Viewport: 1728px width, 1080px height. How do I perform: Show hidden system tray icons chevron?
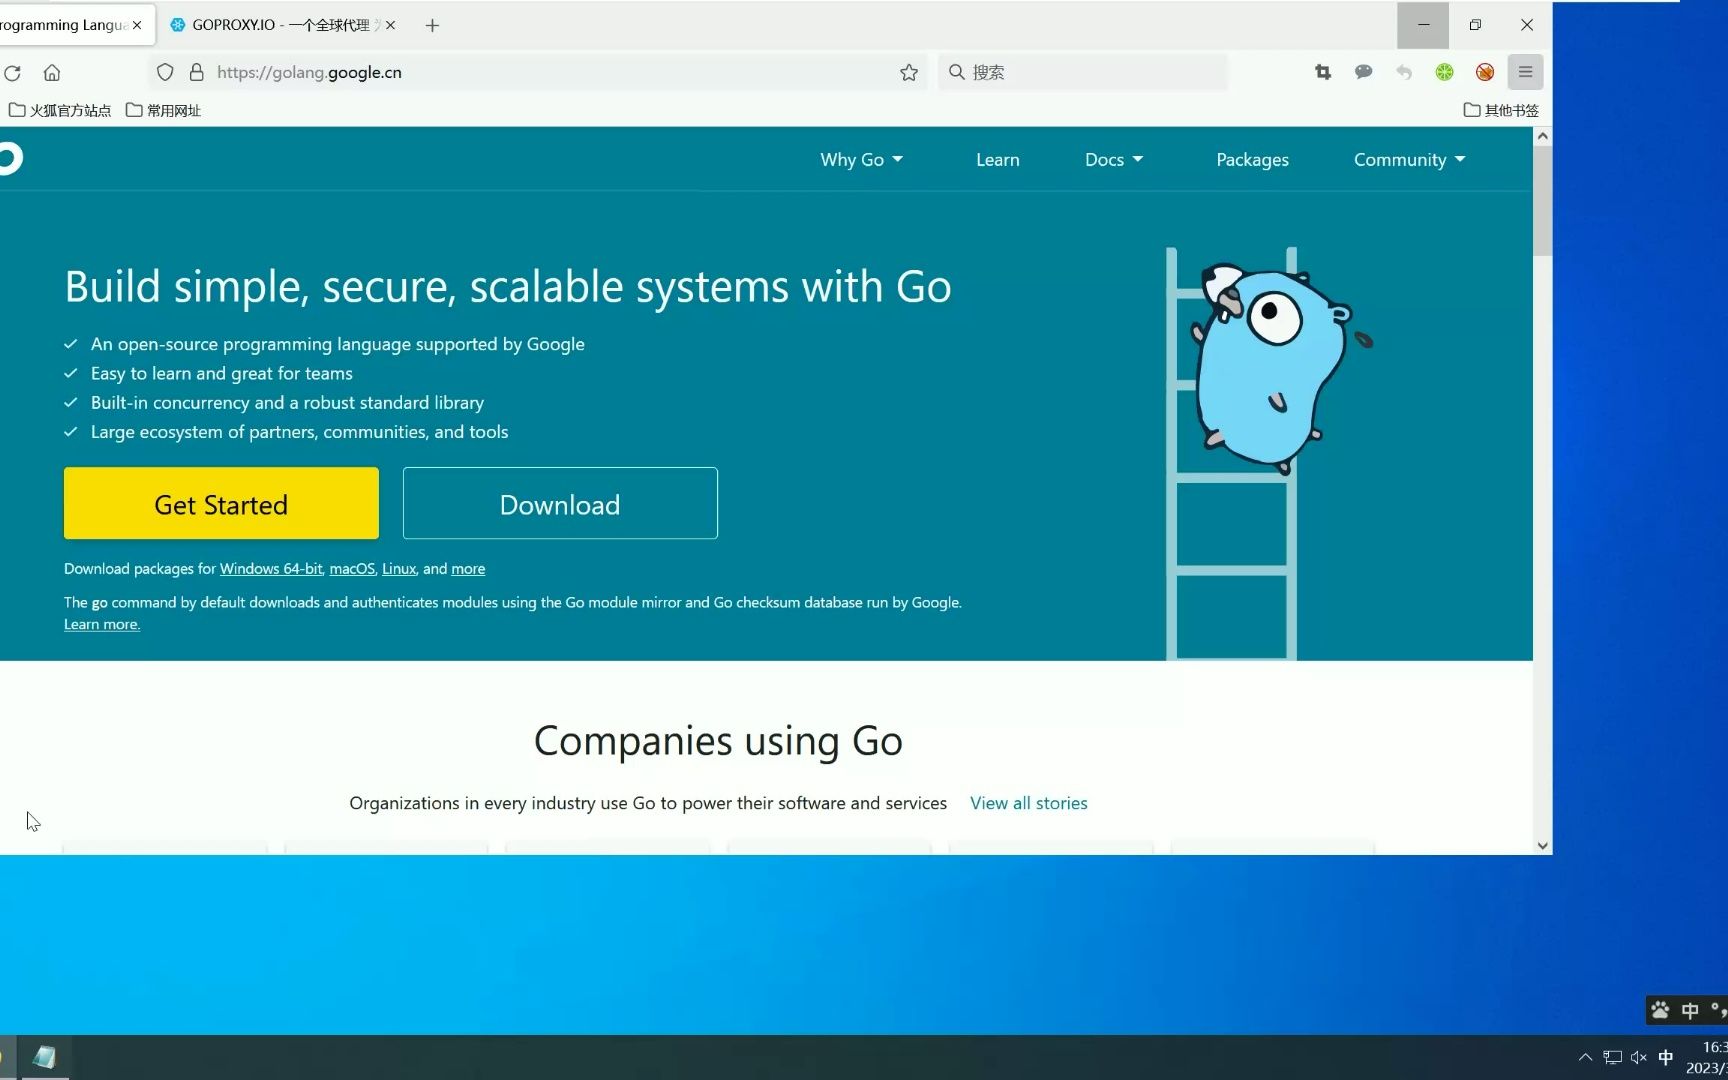[1585, 1057]
